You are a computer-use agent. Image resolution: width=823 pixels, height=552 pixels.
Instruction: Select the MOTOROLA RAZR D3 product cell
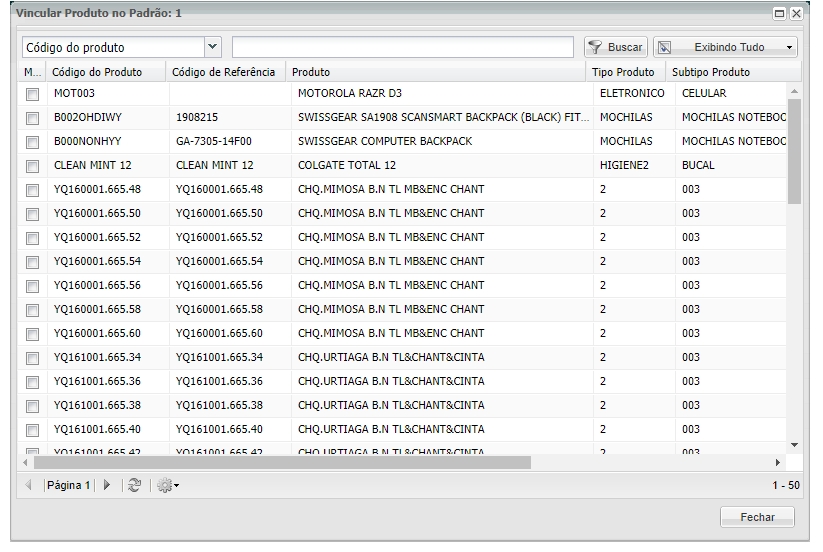click(x=442, y=93)
